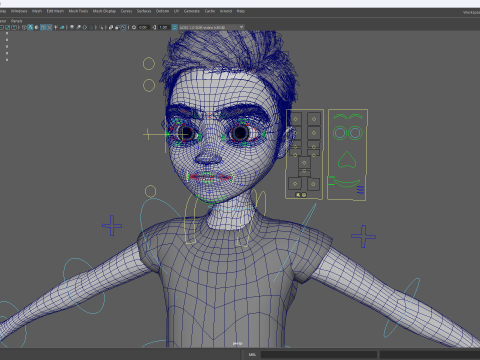The image size is (480, 360).
Task: Toggle the highlighted X-ray joints icon
Action: point(124,27)
